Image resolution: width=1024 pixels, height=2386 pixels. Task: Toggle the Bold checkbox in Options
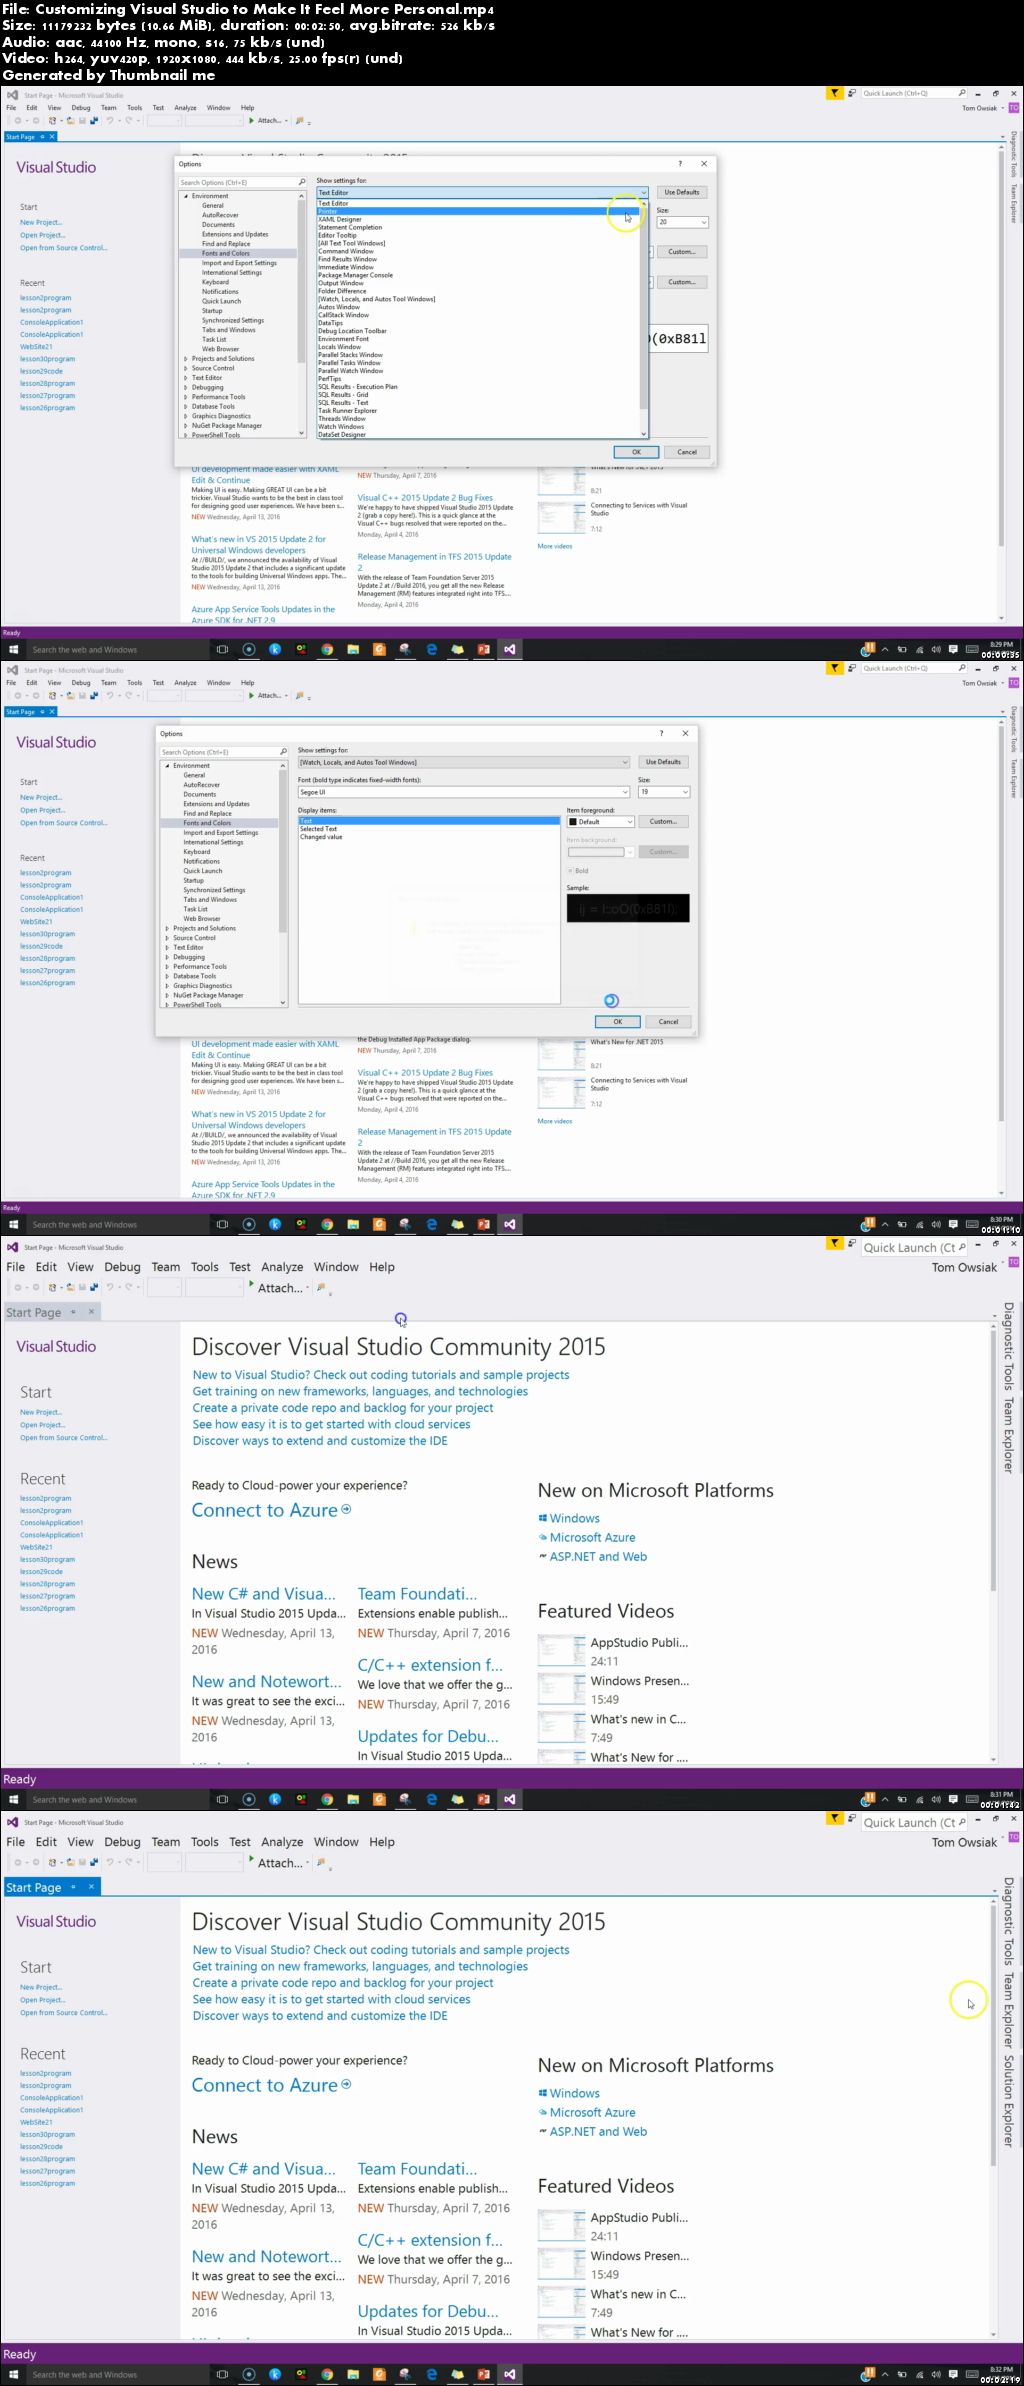(570, 871)
